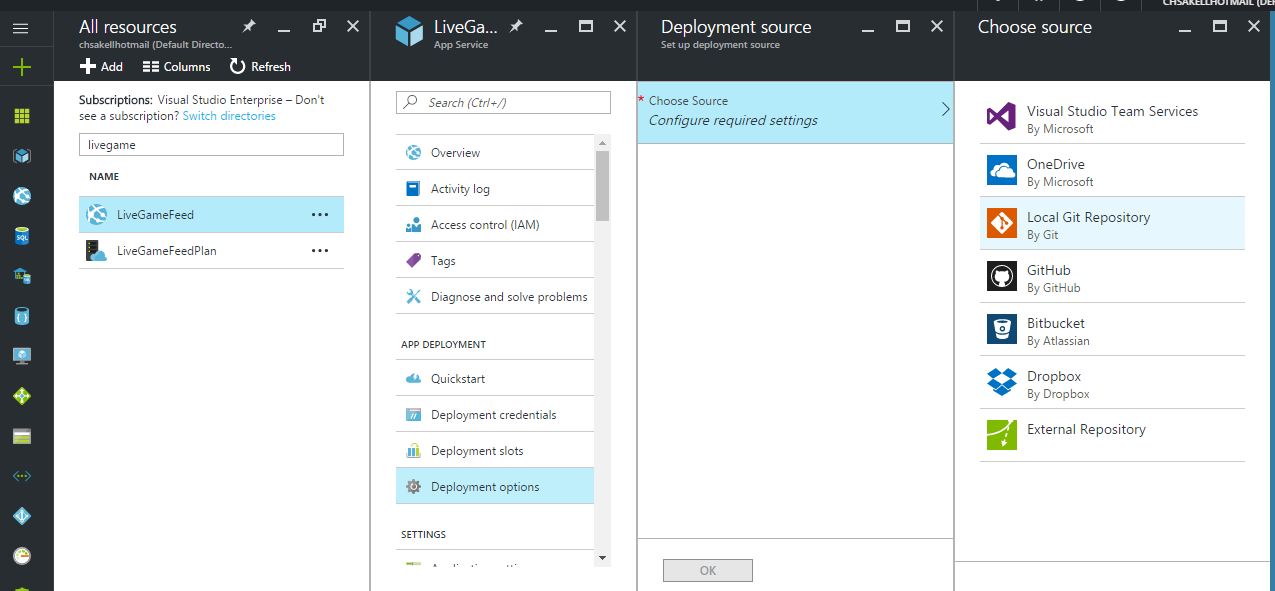Click the resource filter text box
1275x591 pixels.
[x=211, y=145]
